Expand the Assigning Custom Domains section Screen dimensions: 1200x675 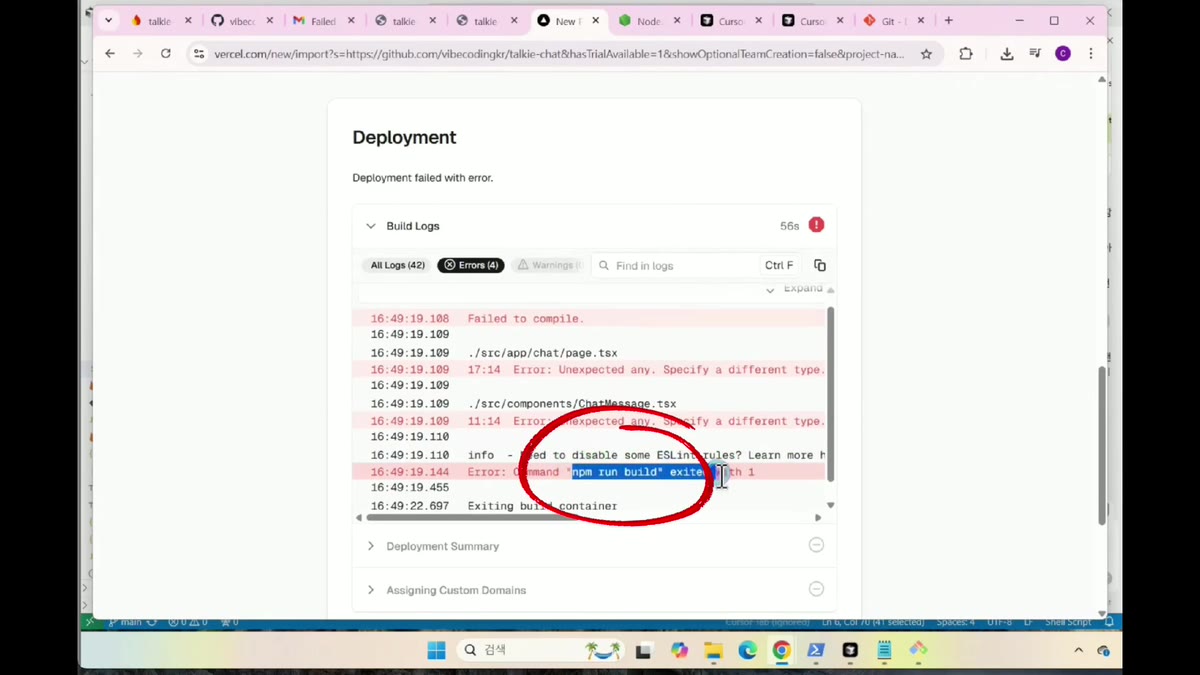371,590
